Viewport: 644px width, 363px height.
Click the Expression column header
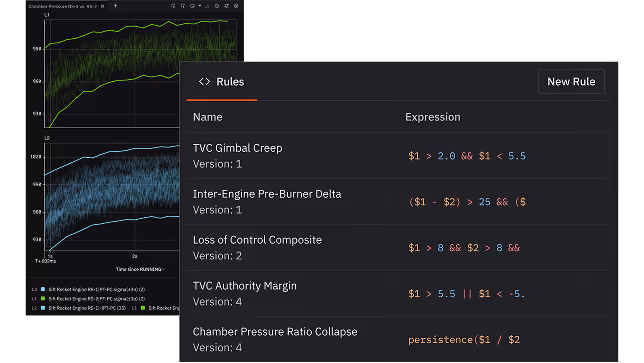(433, 117)
